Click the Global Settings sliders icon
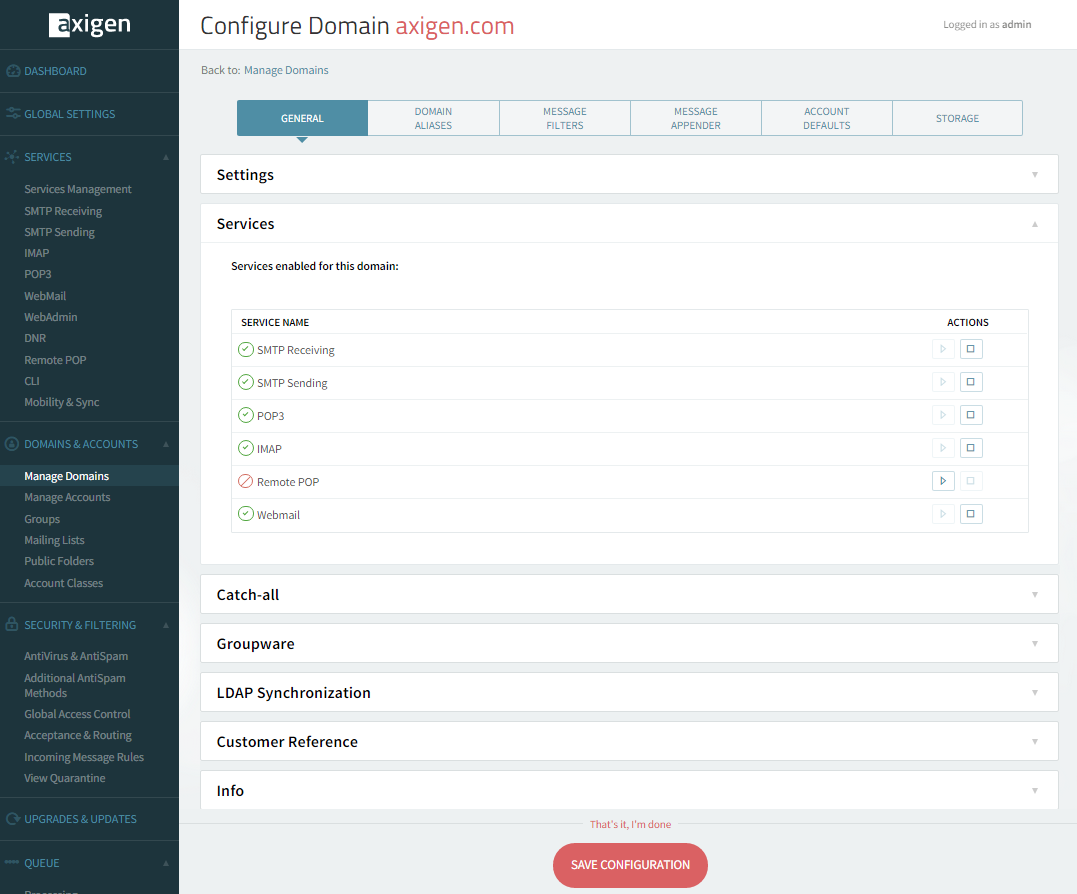Viewport: 1077px width, 894px height. (12, 114)
